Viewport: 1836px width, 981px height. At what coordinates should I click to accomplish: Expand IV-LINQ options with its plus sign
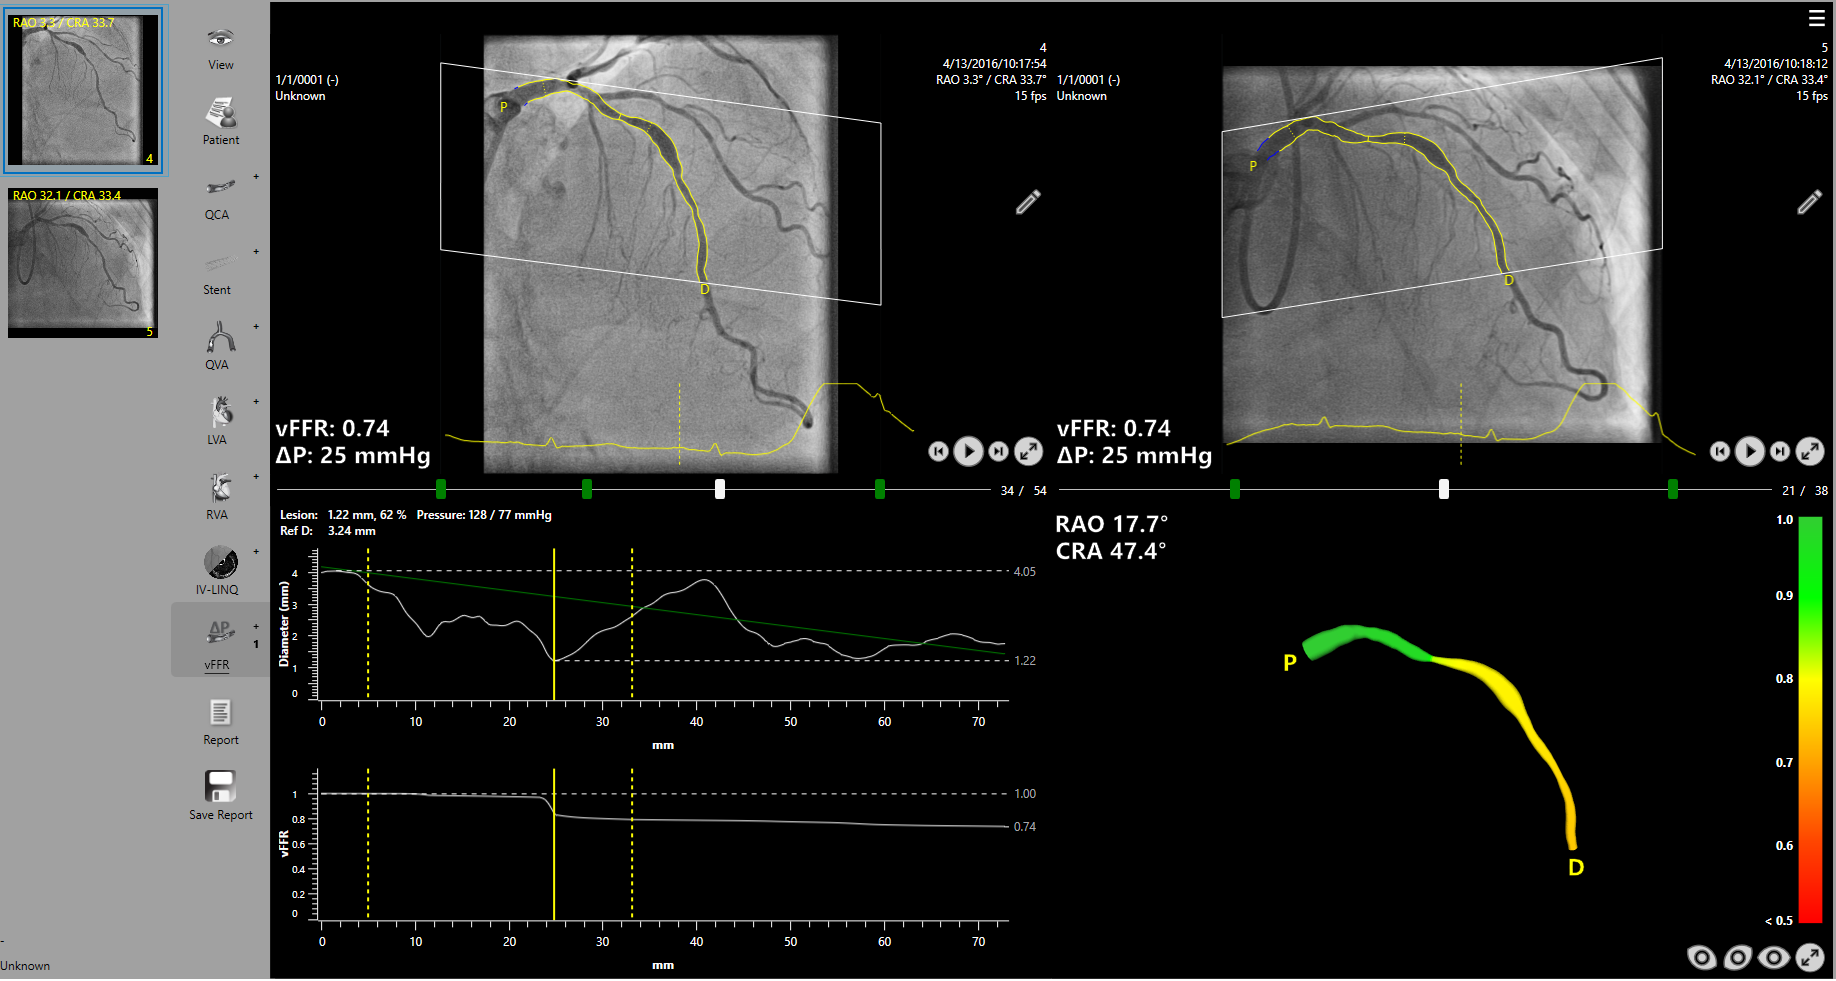(x=256, y=552)
